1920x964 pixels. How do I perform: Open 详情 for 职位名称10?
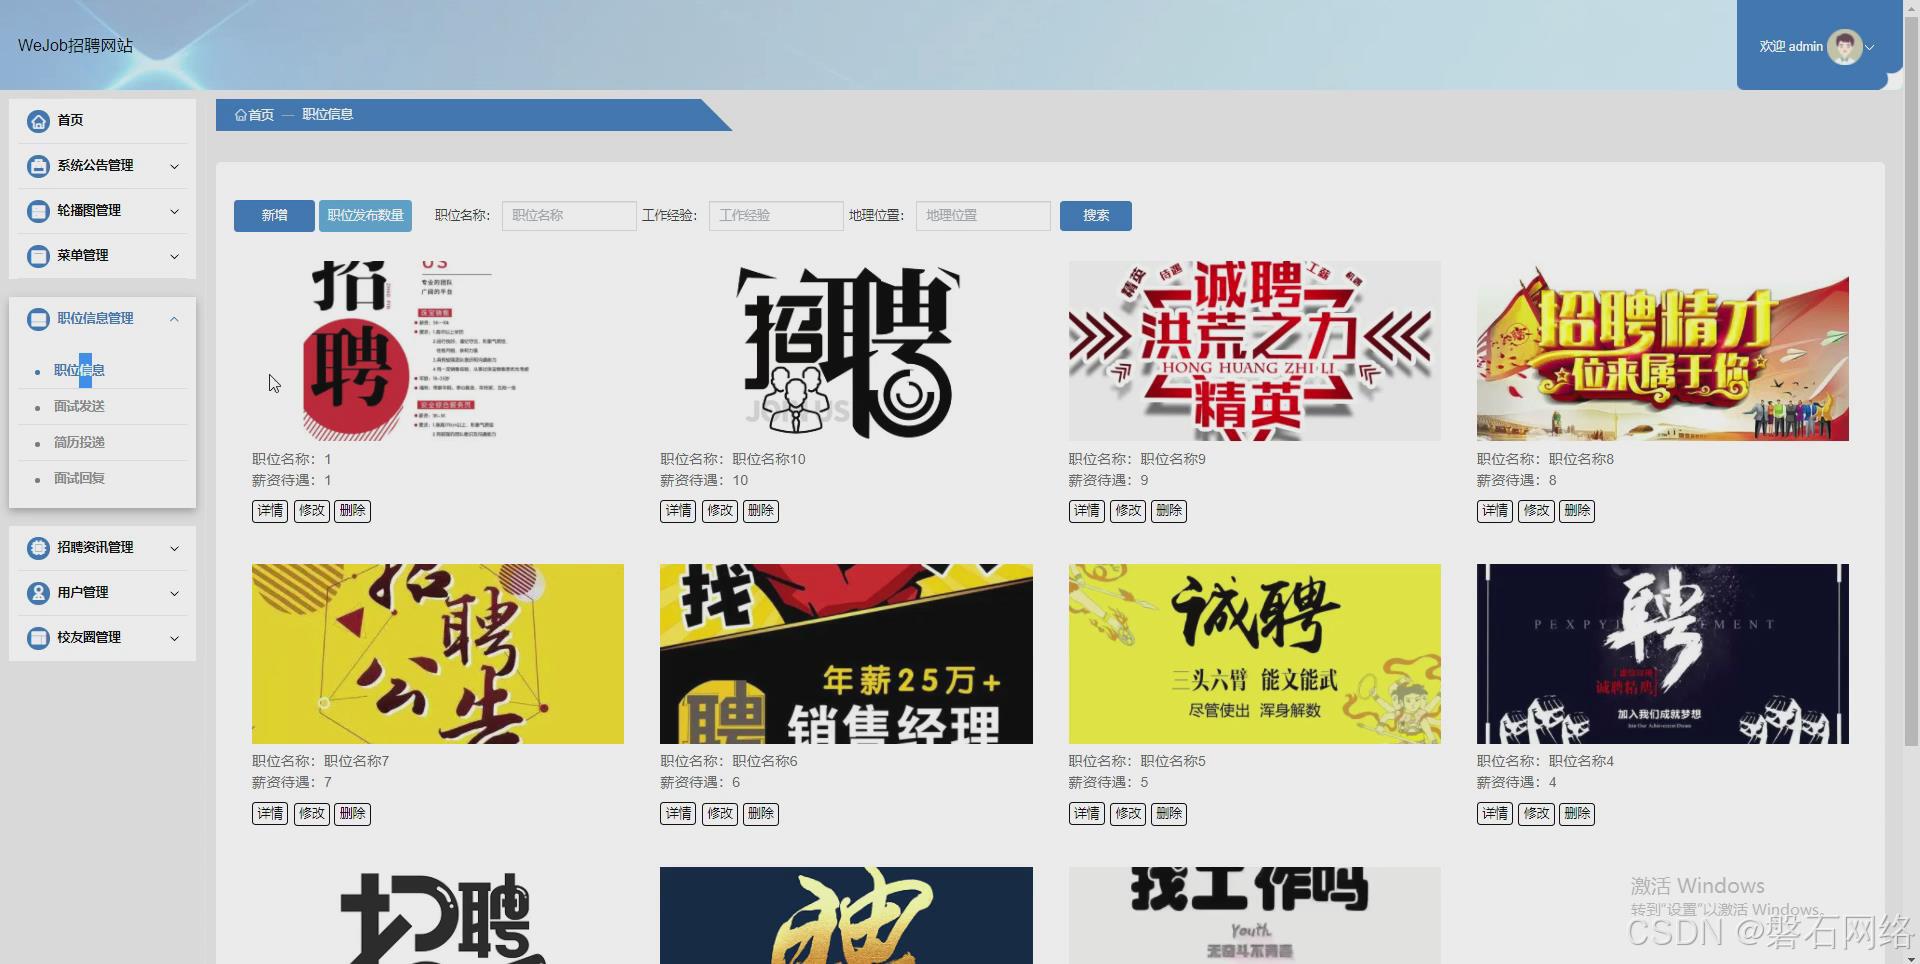(677, 510)
